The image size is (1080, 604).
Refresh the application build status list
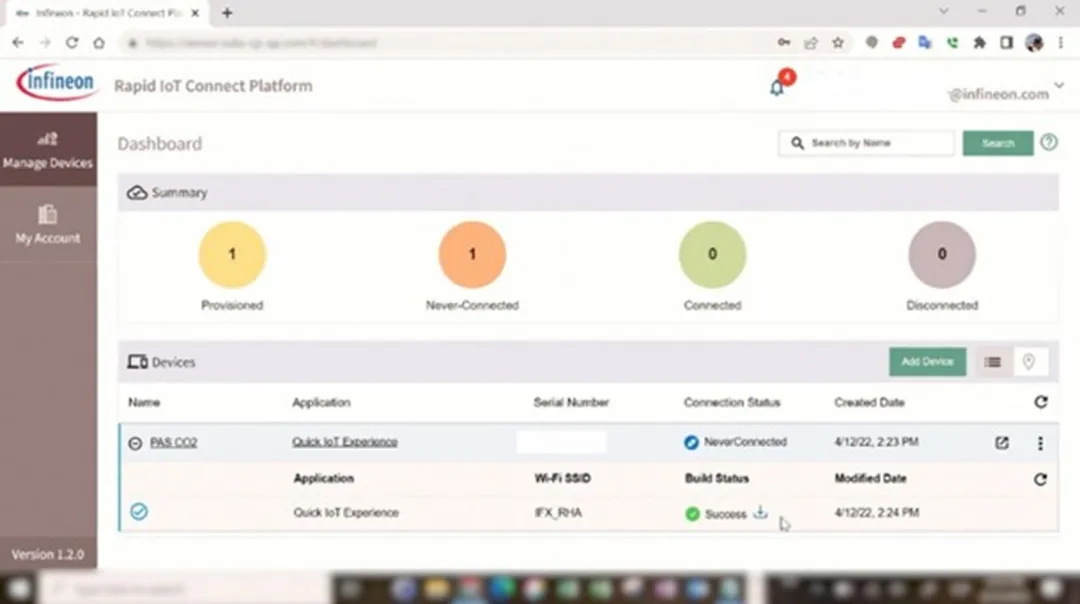(1040, 479)
